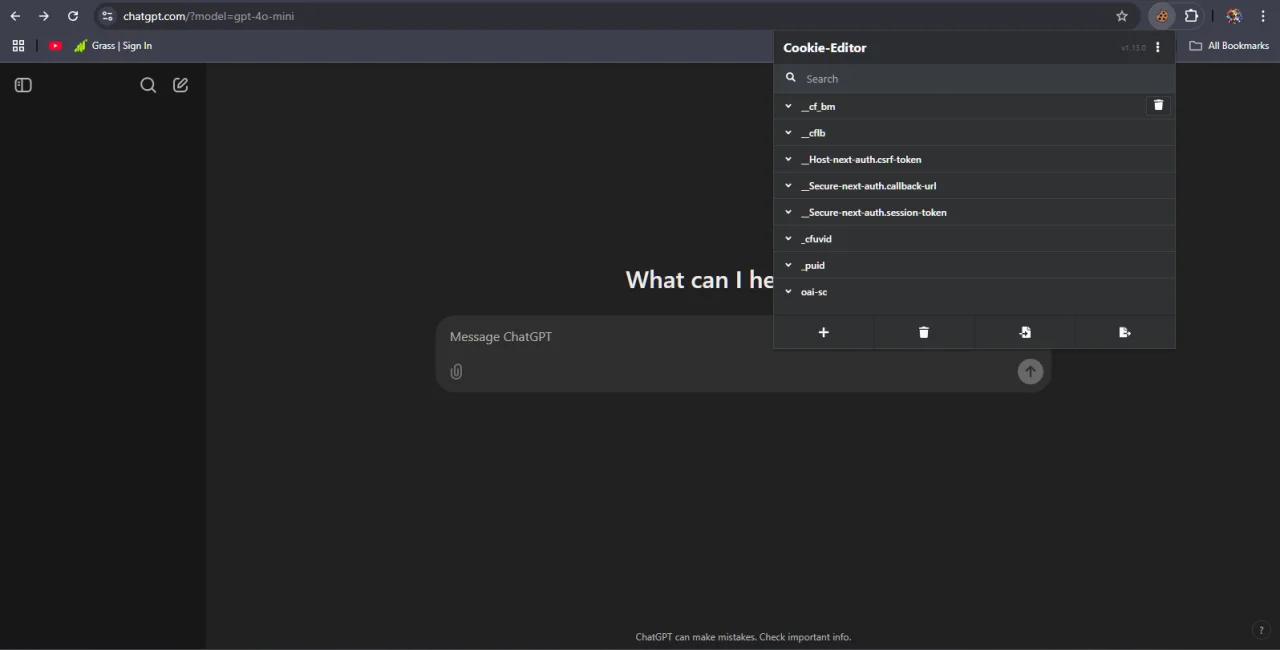Start a new chat with the compose icon
This screenshot has height=650, width=1280.
[180, 85]
